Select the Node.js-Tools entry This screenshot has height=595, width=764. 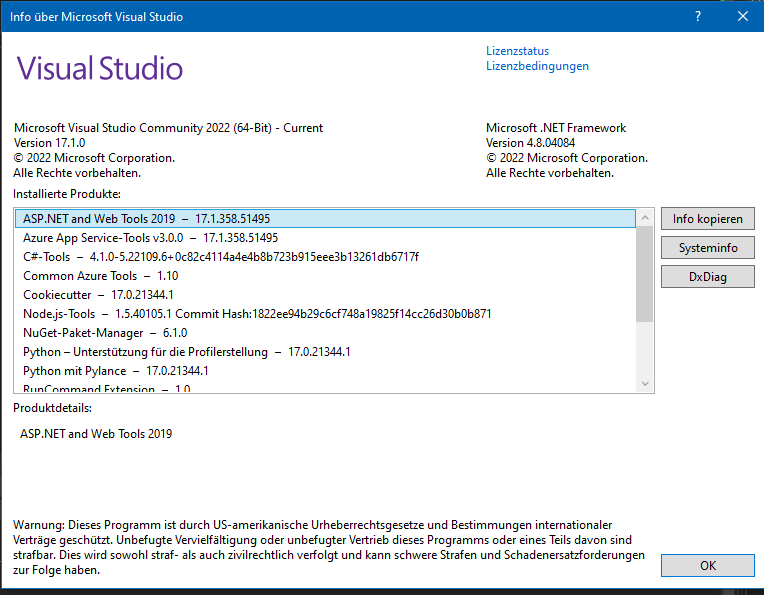point(325,314)
